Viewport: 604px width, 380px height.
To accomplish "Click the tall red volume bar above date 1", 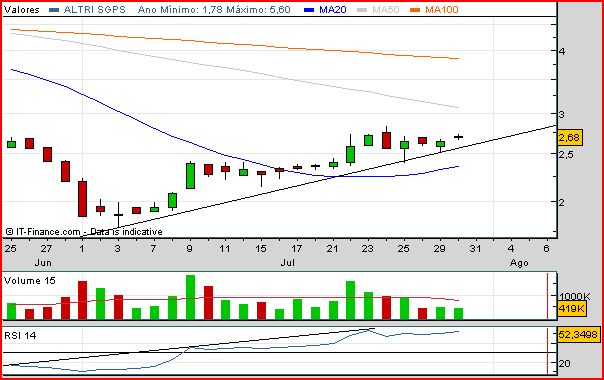I will point(82,300).
